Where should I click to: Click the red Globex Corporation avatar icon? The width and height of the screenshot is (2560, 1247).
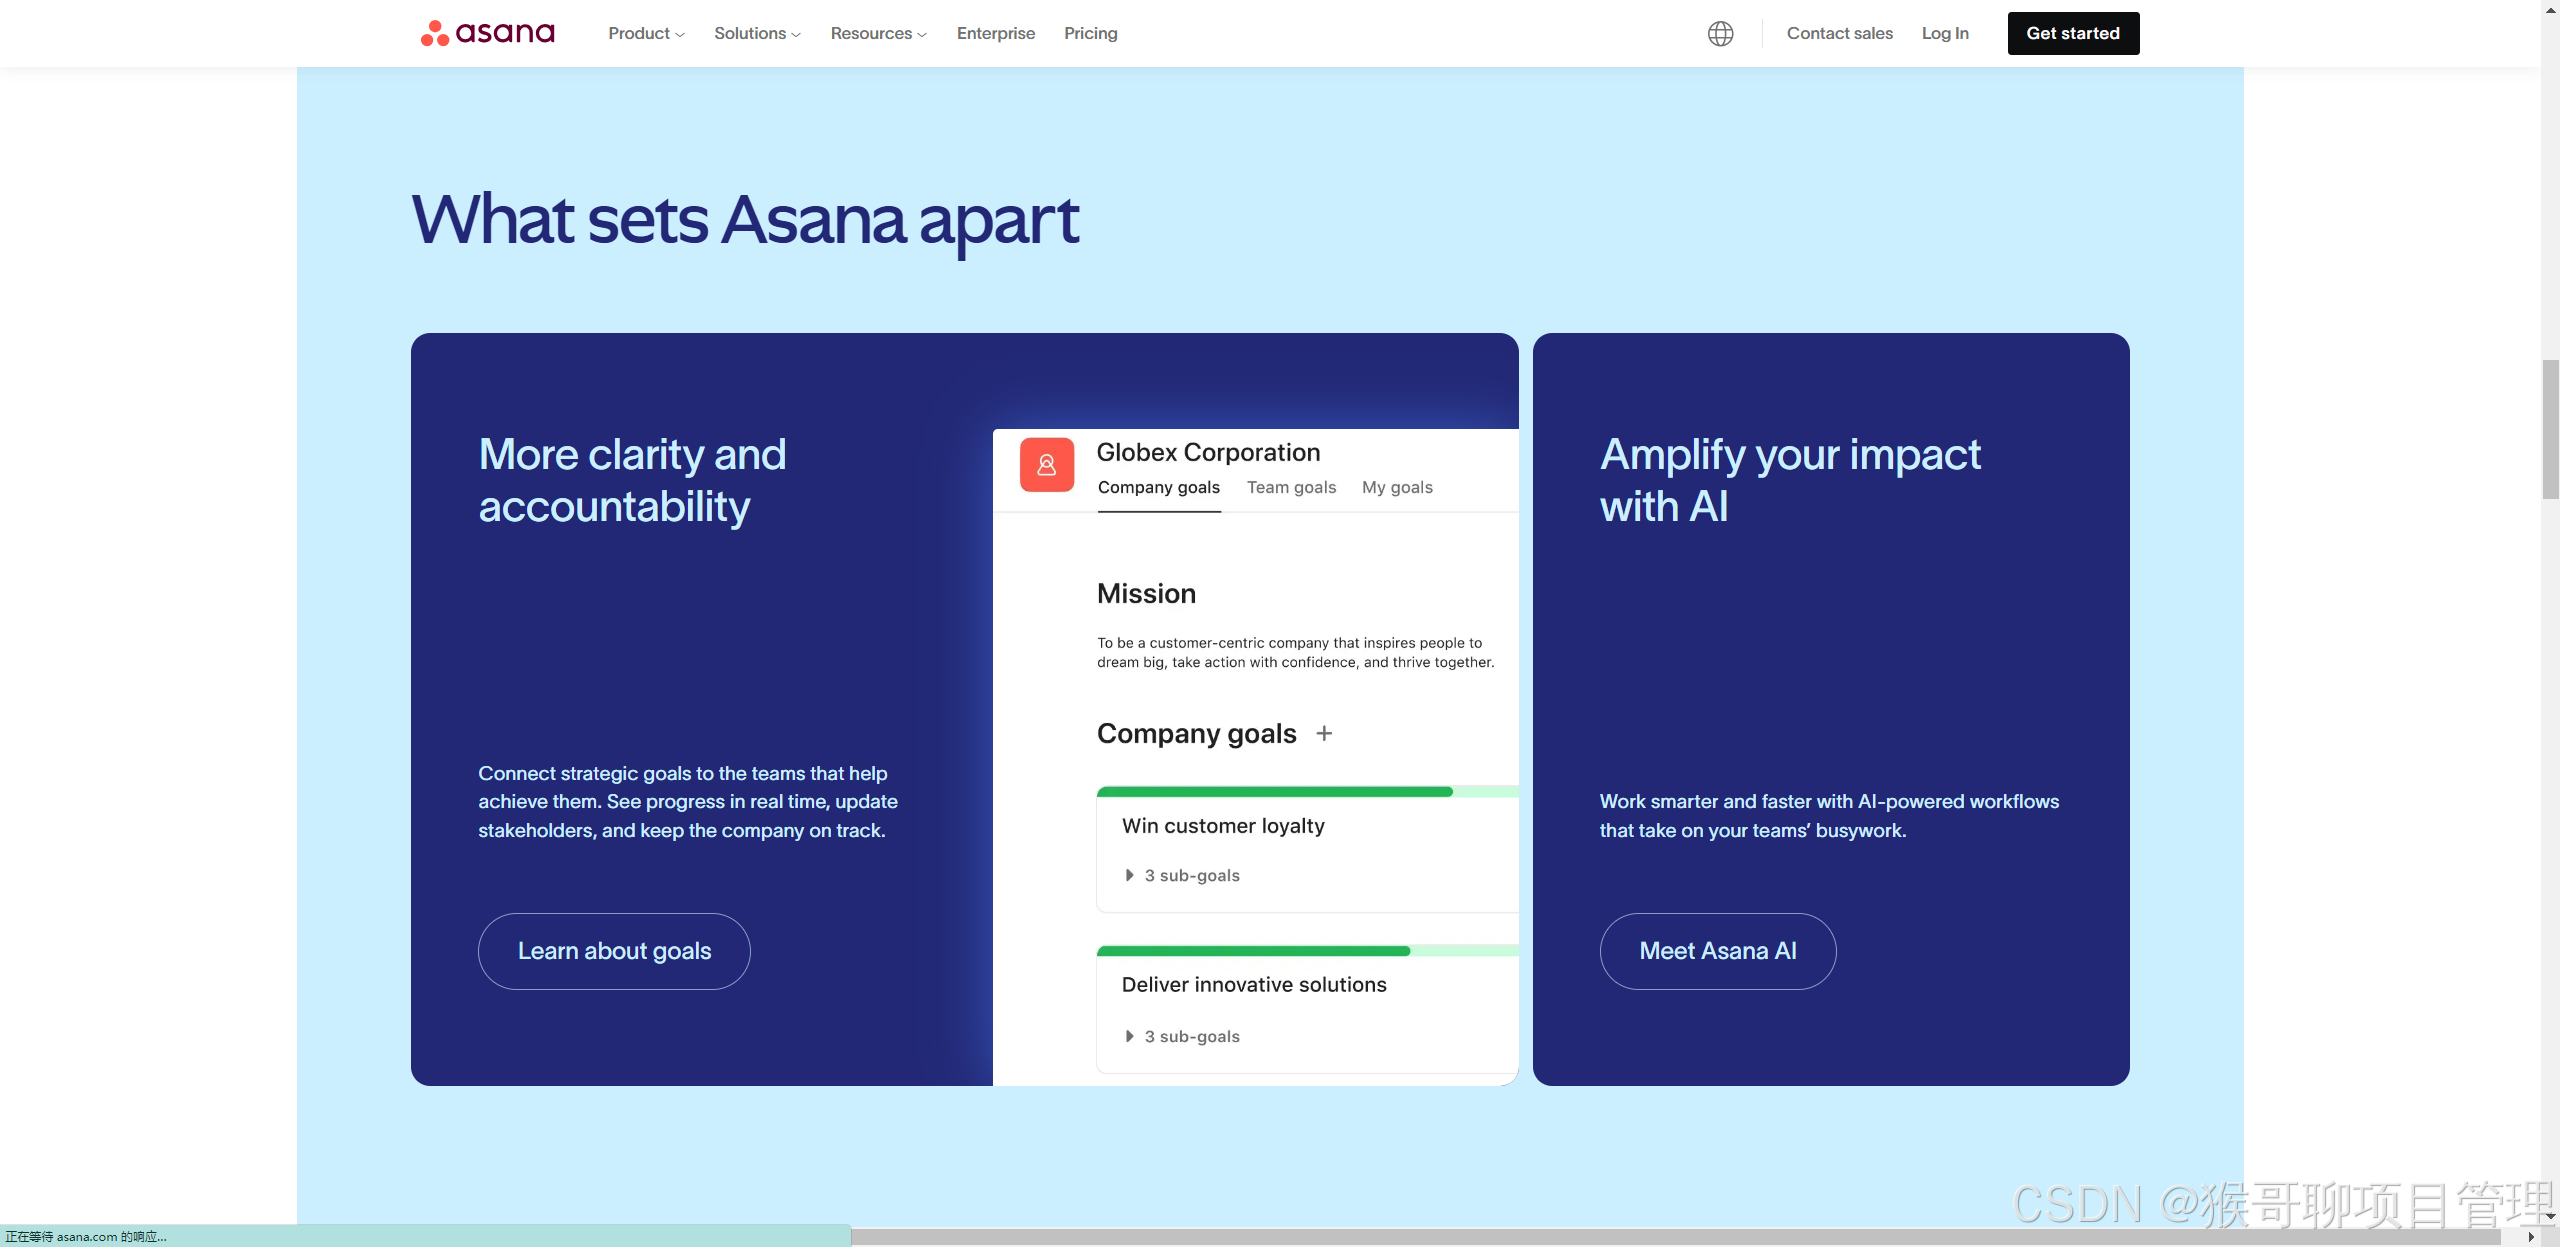[x=1046, y=465]
